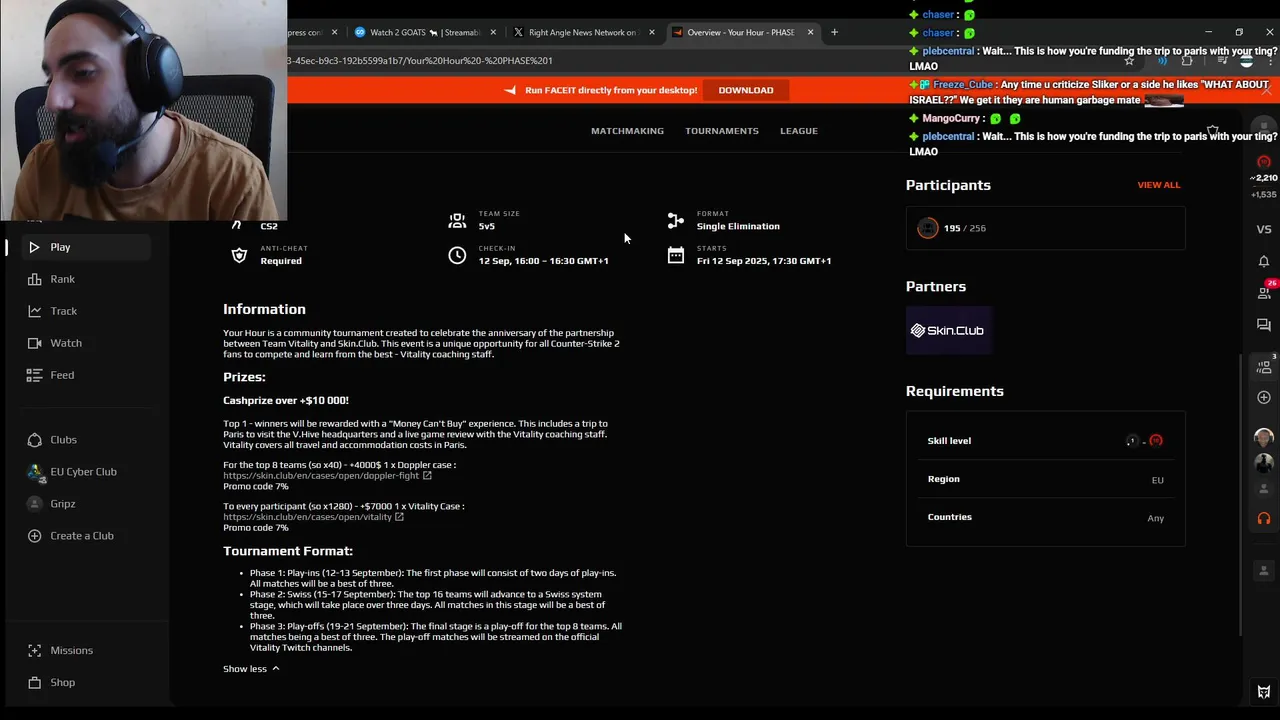This screenshot has height=720, width=1280.
Task: Open the Watch icon in sidebar
Action: pyautogui.click(x=34, y=343)
